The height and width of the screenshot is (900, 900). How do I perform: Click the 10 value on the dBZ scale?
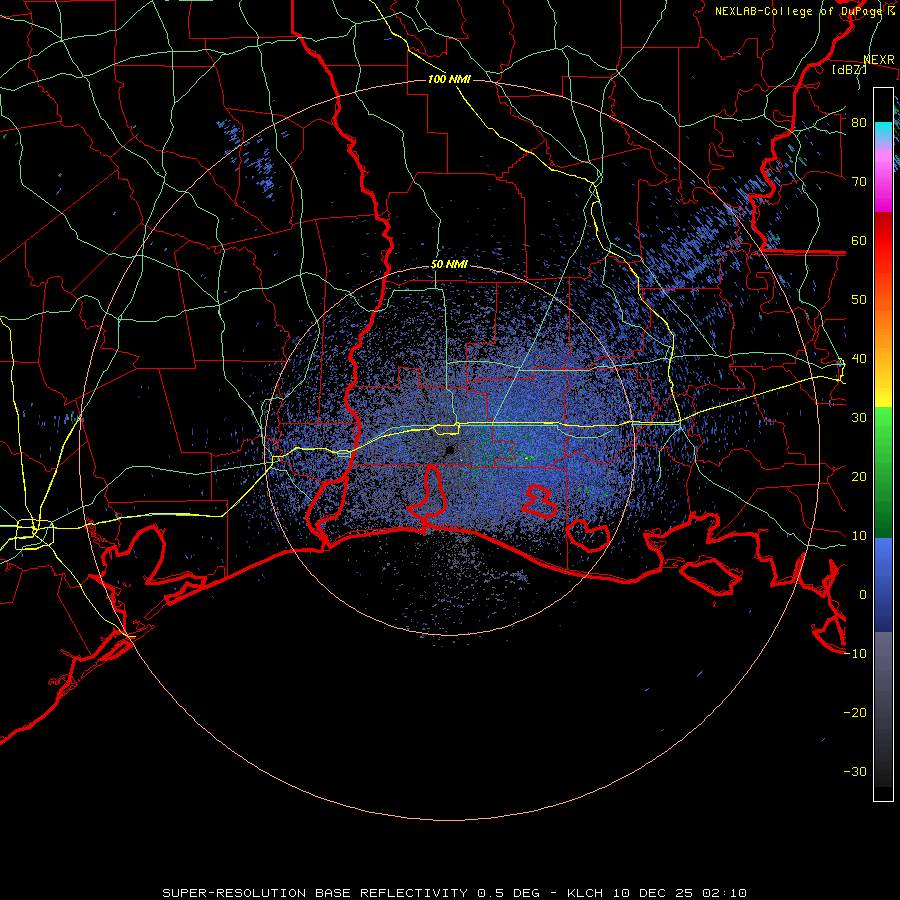pyautogui.click(x=859, y=536)
